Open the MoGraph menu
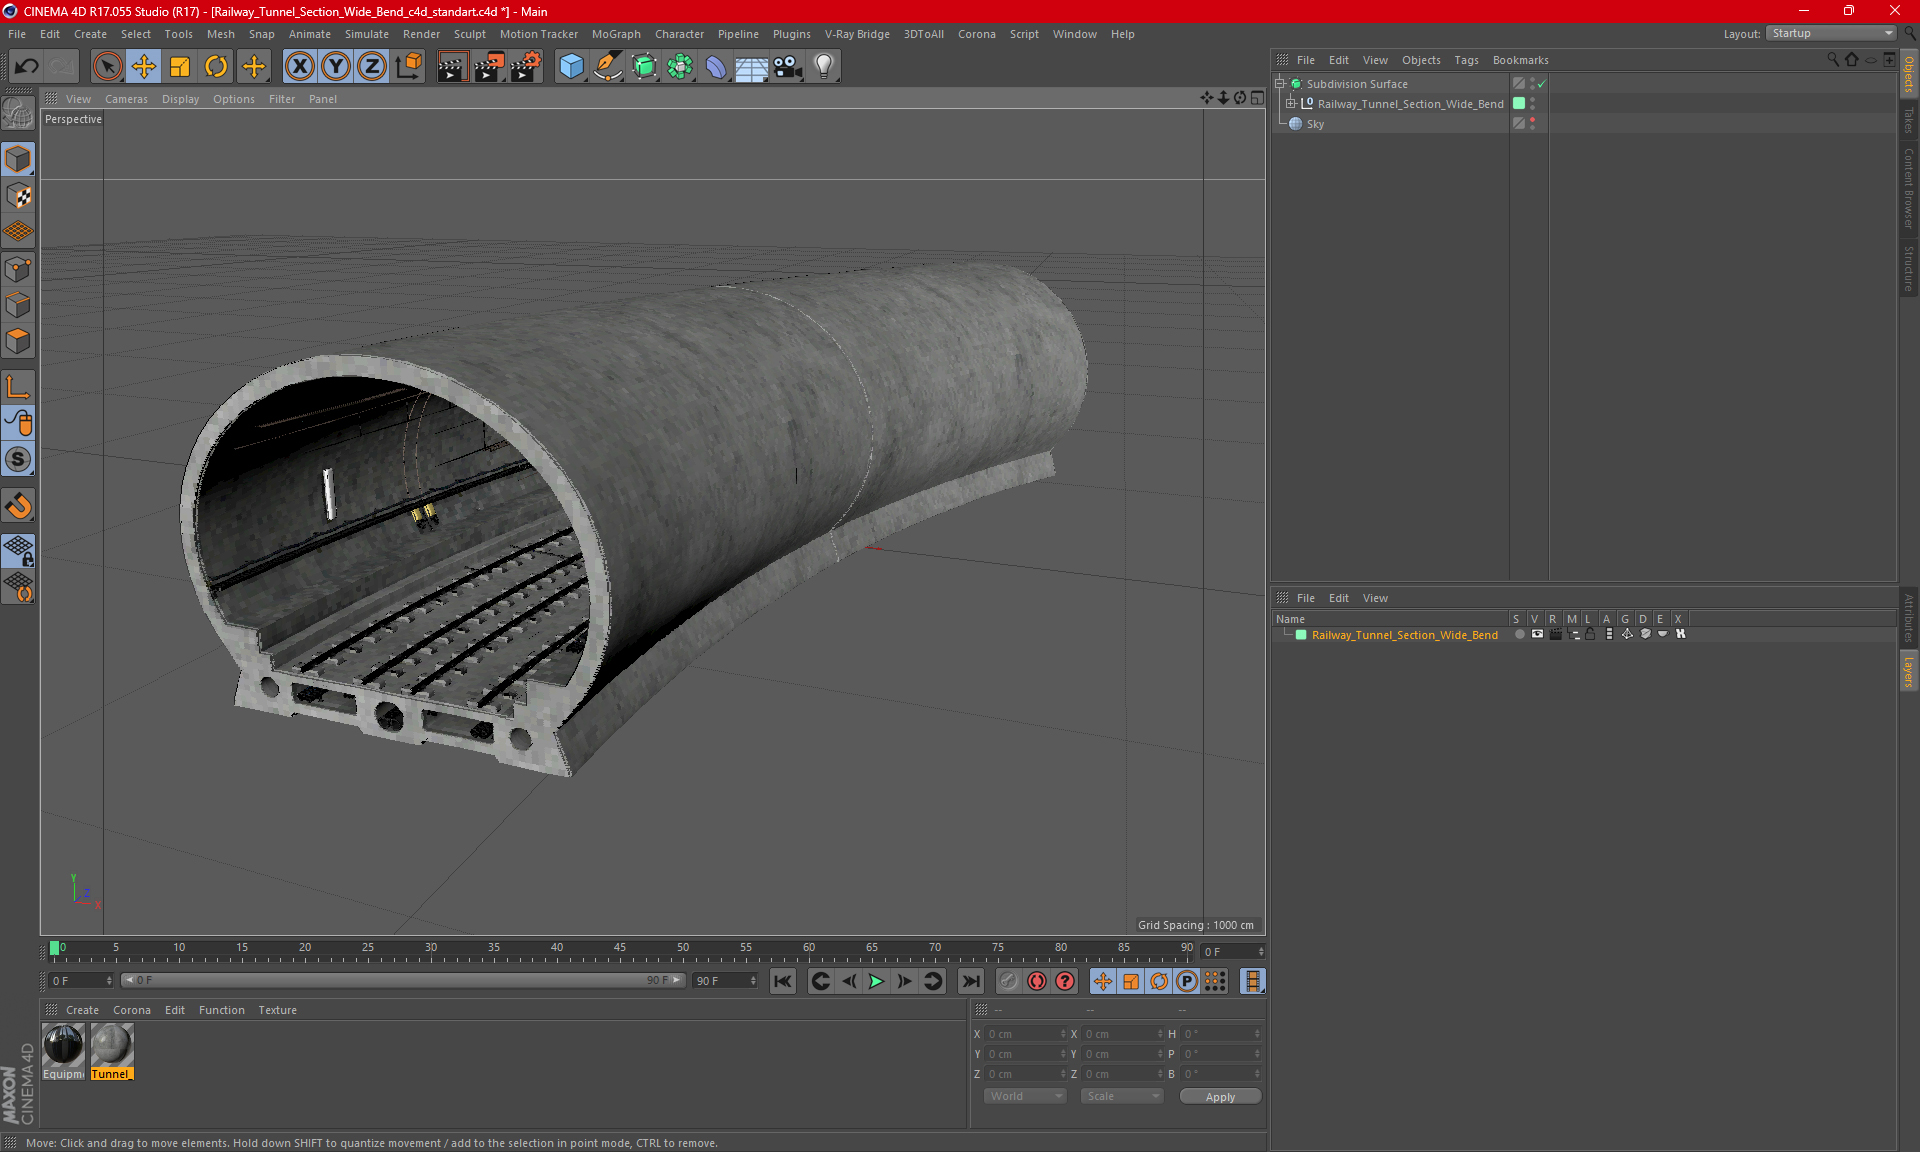Screen dimensions: 1920x1152 (x=616, y=34)
